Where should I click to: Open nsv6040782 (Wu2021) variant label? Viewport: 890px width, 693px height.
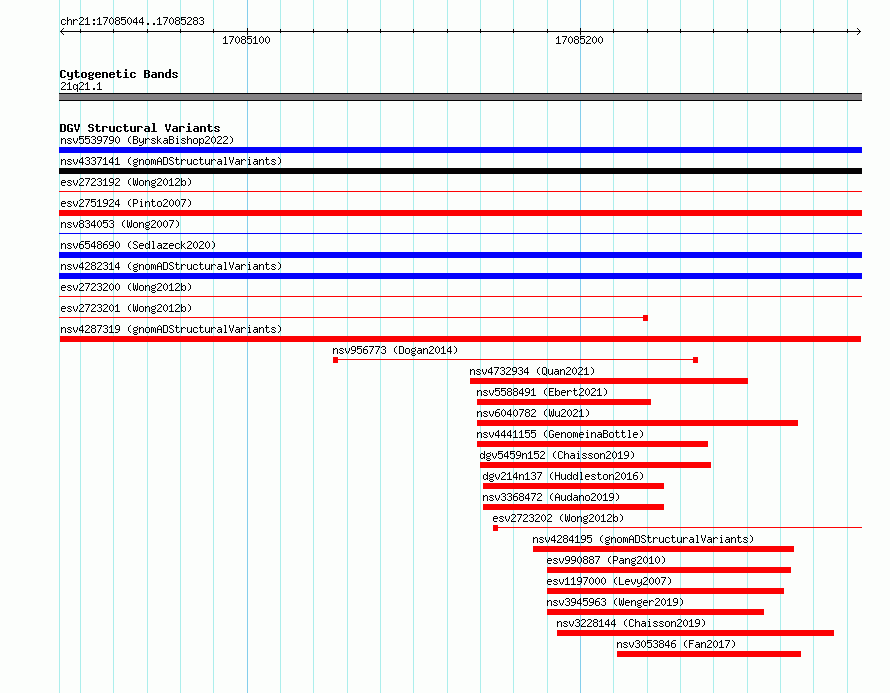pyautogui.click(x=533, y=413)
